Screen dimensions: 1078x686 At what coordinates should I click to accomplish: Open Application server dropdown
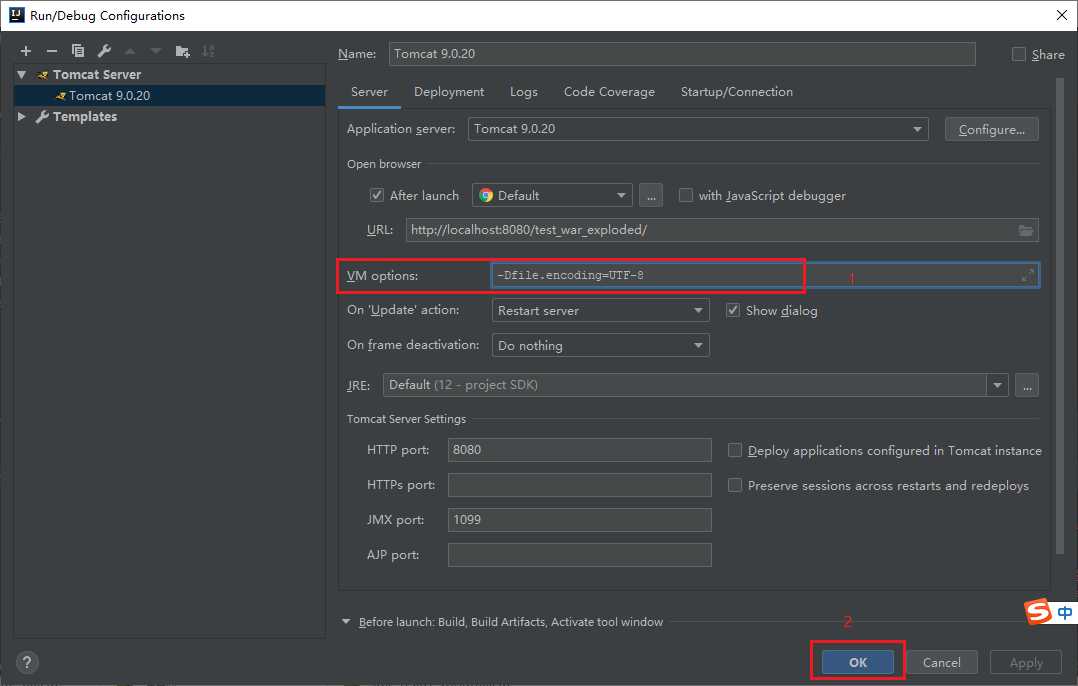click(698, 129)
